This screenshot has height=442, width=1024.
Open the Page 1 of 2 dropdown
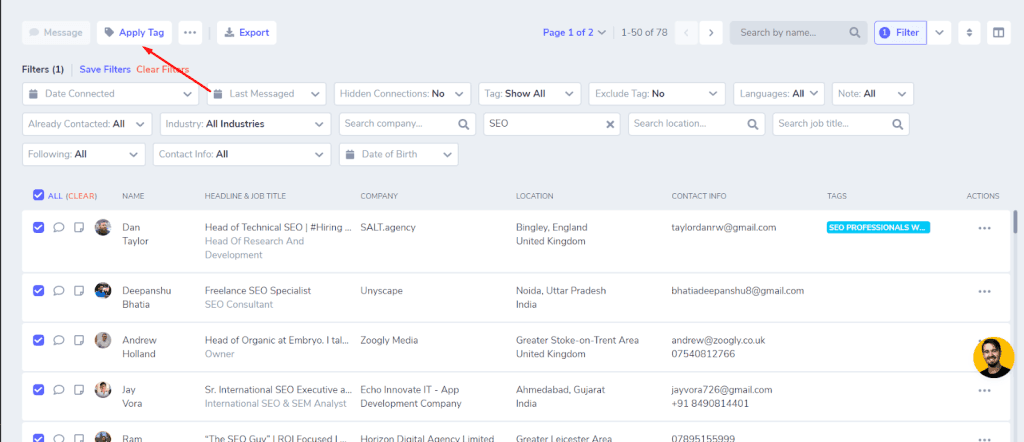click(574, 33)
